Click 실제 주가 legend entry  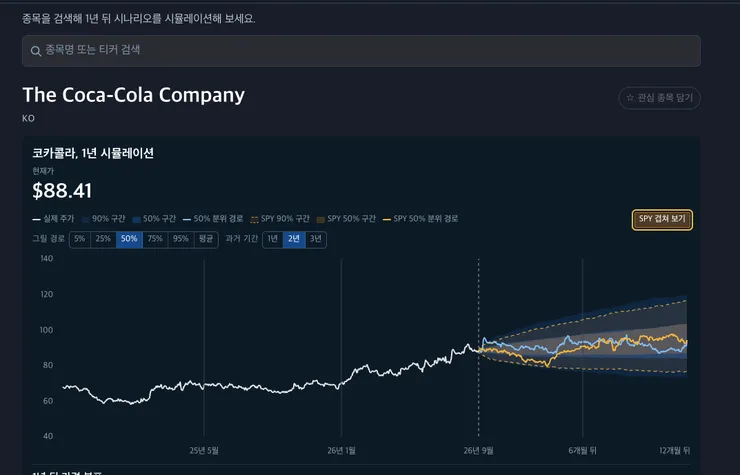53,219
